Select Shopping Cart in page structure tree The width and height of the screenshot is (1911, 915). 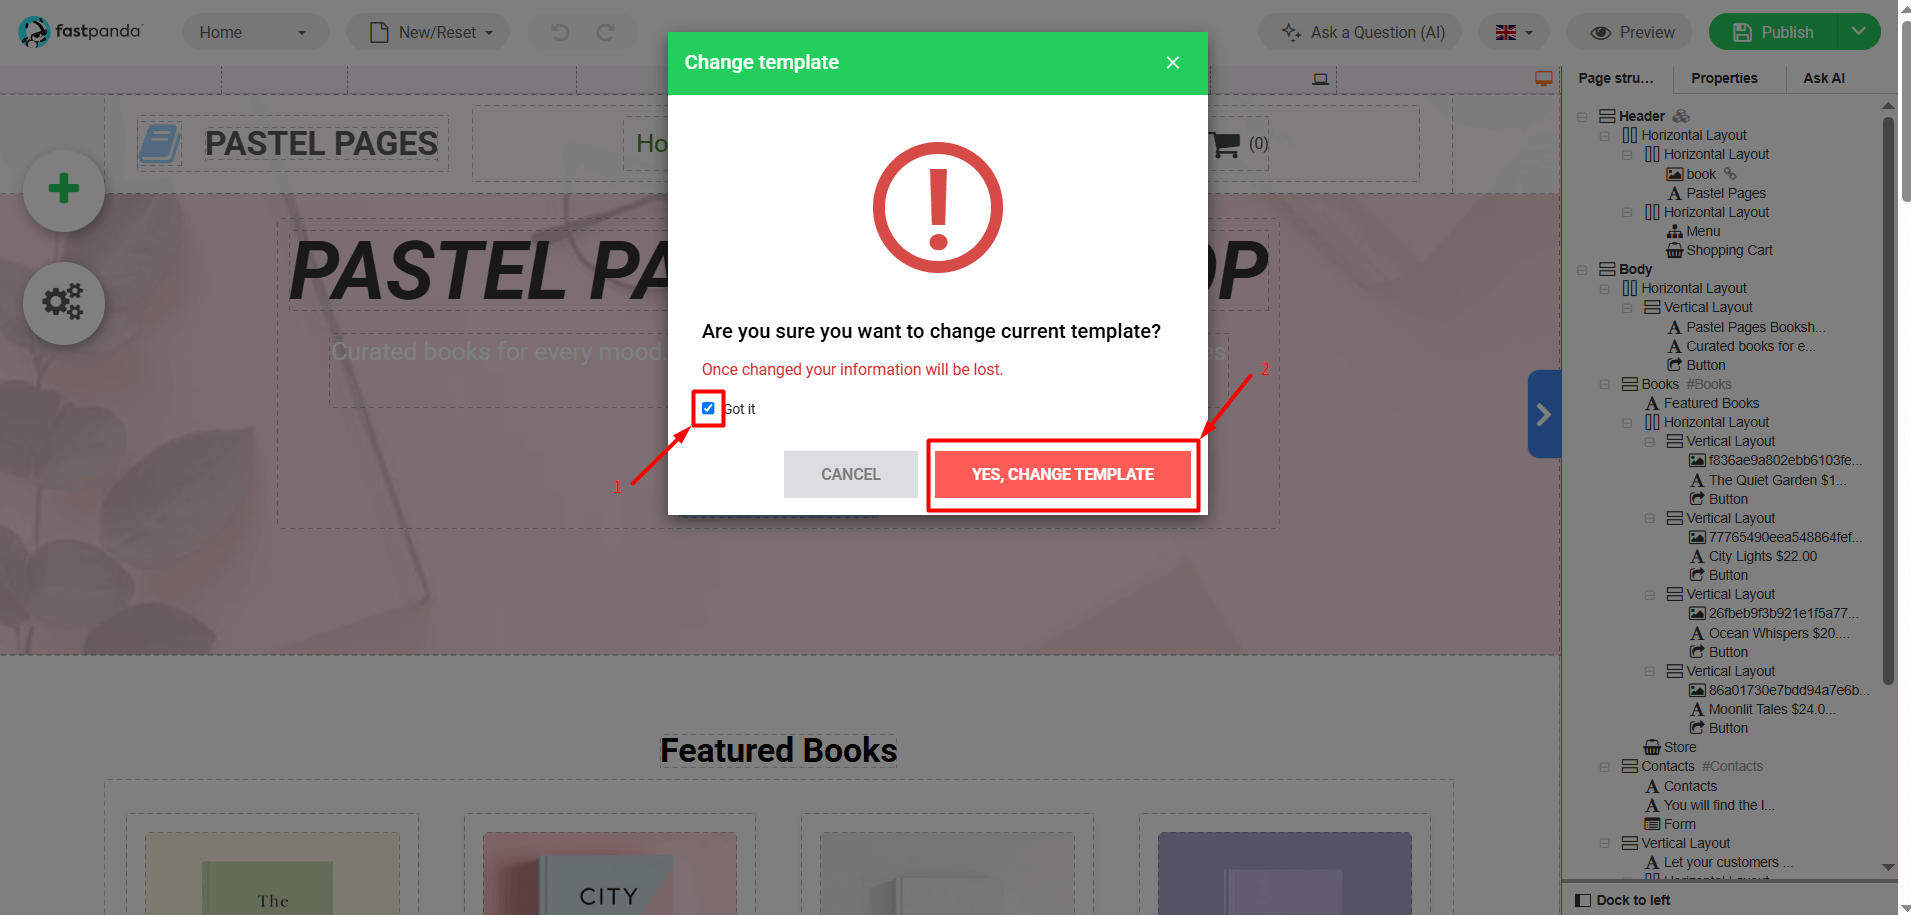1729,251
